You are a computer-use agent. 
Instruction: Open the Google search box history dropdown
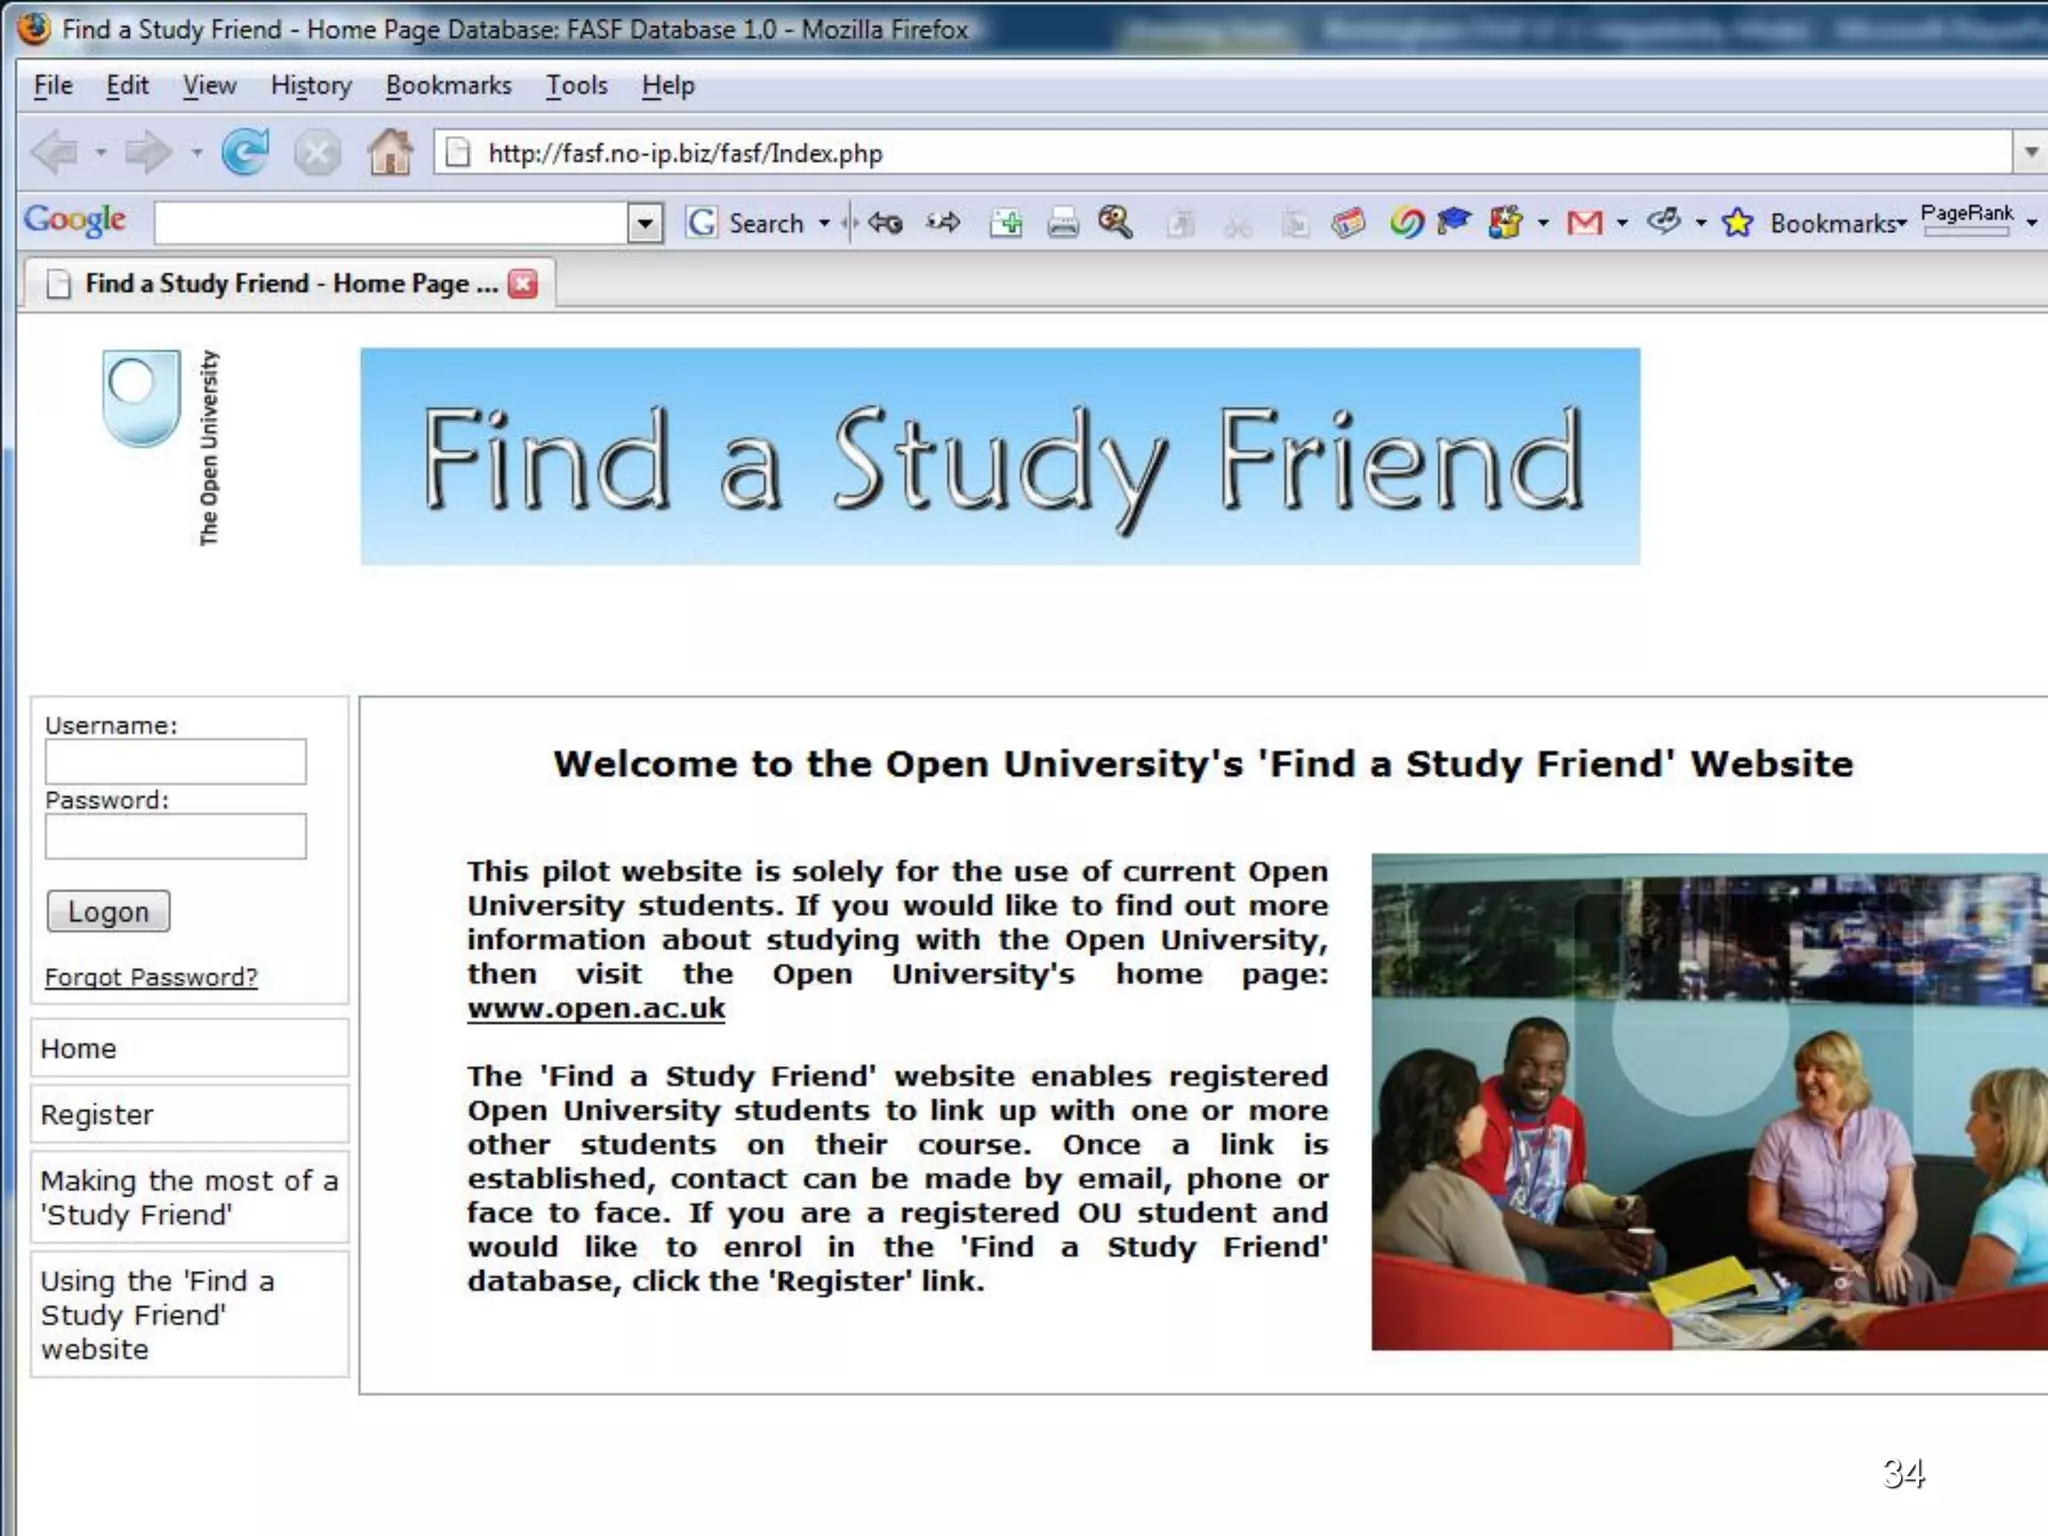(x=645, y=222)
